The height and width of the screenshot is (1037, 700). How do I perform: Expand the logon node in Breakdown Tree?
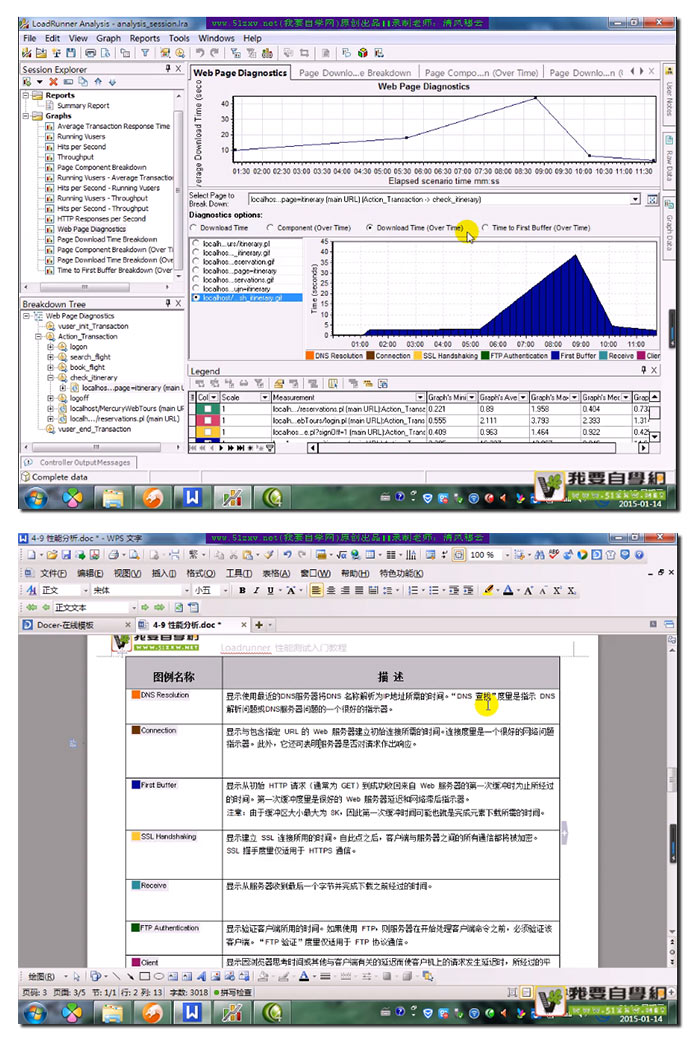tap(50, 347)
